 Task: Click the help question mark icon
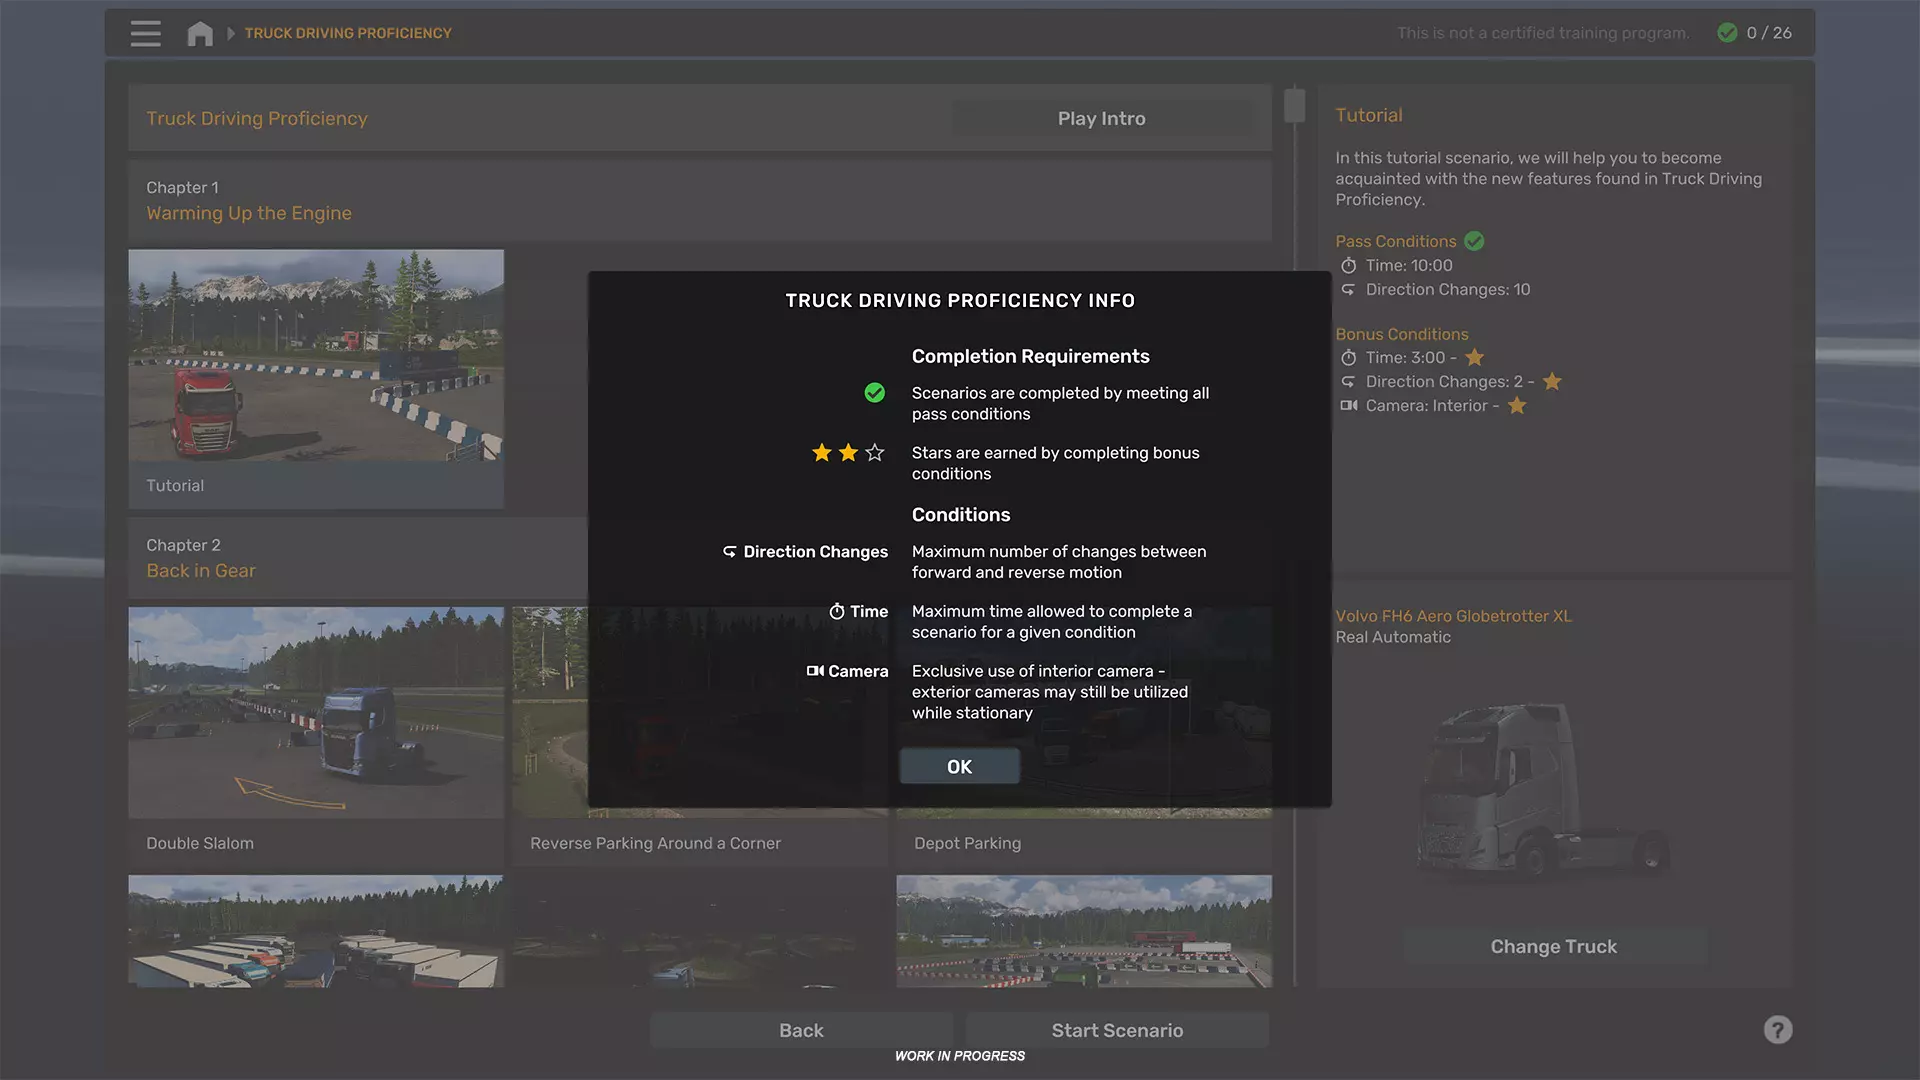click(1777, 1030)
